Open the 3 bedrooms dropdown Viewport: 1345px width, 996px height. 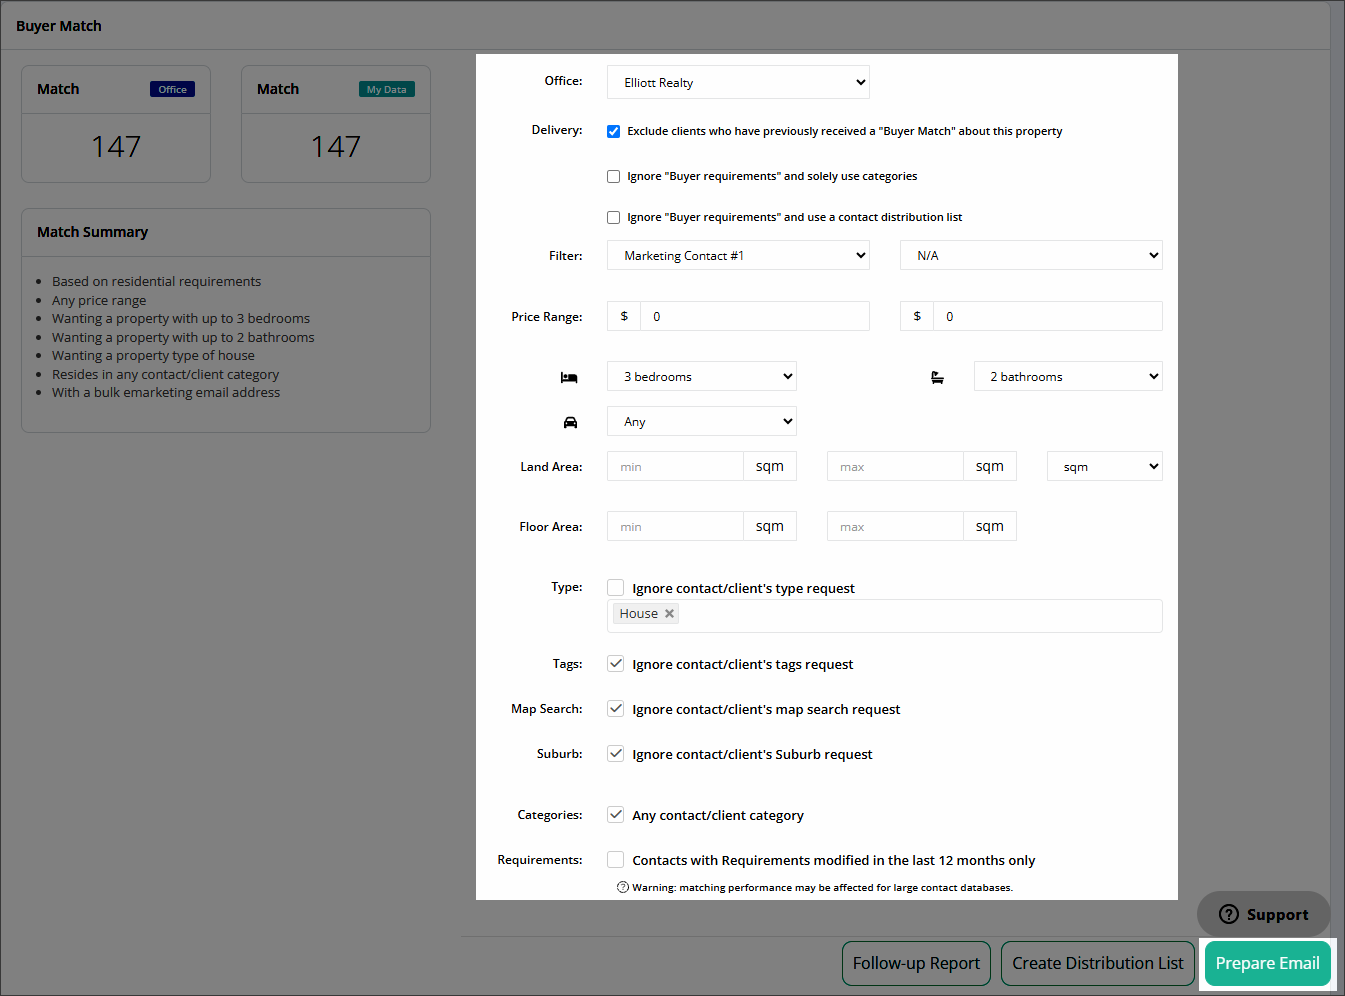[702, 376]
